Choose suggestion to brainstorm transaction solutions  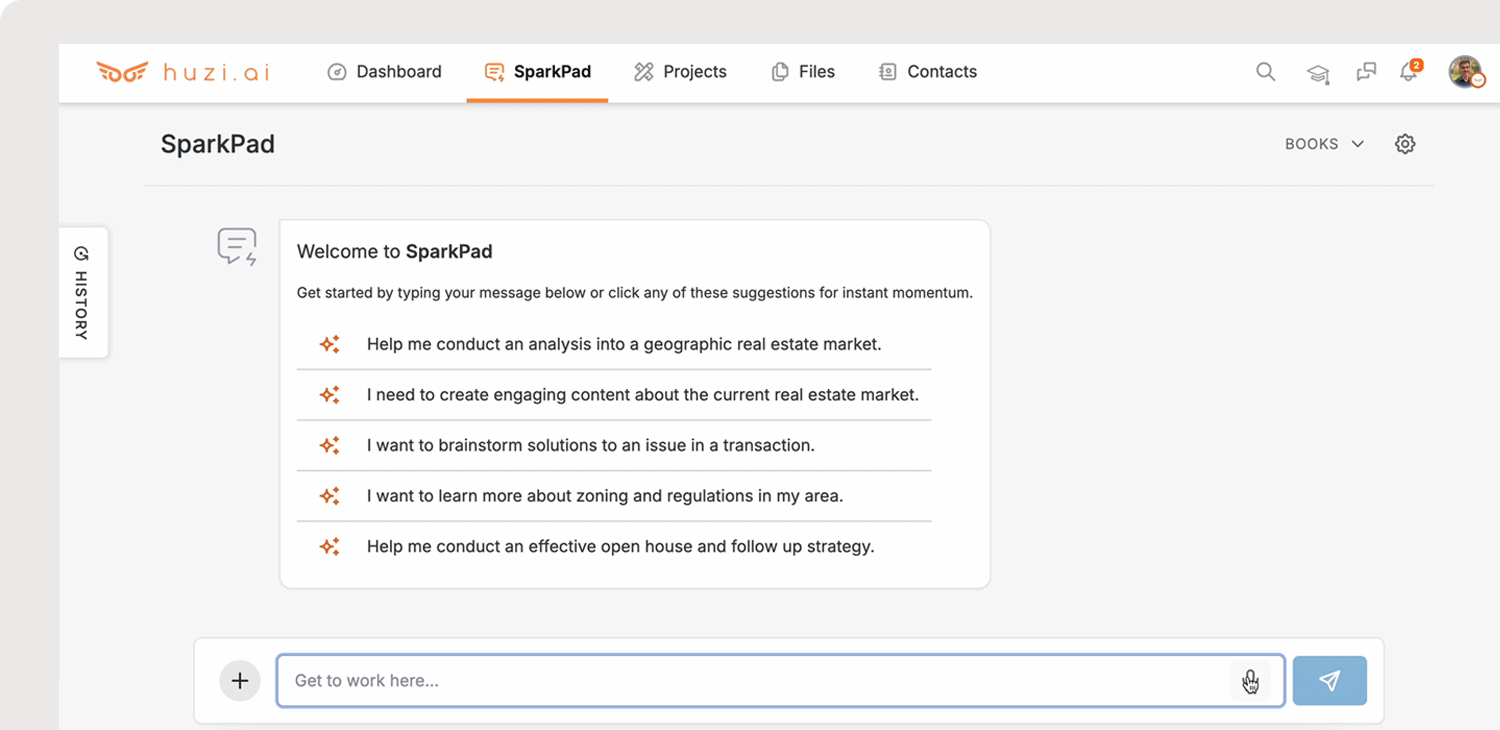click(614, 445)
